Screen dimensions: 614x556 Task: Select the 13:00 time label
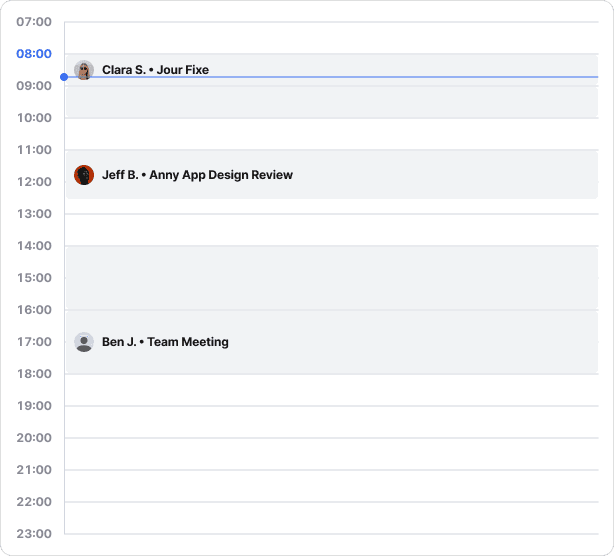pos(34,214)
